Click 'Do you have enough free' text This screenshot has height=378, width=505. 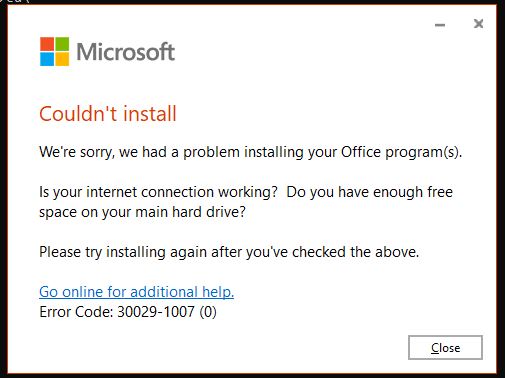pyautogui.click(x=369, y=192)
